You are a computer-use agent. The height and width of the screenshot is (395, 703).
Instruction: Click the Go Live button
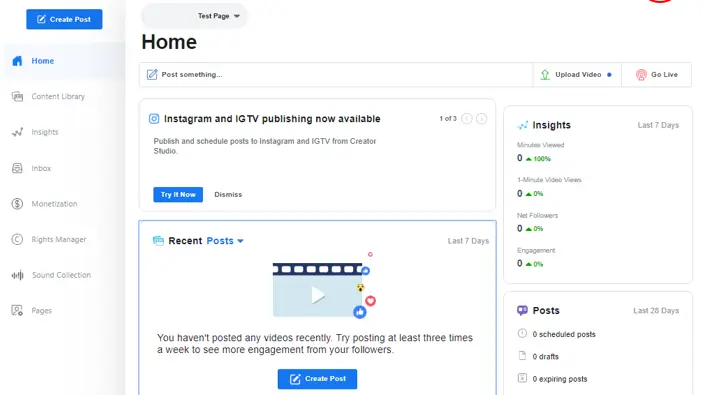656,75
